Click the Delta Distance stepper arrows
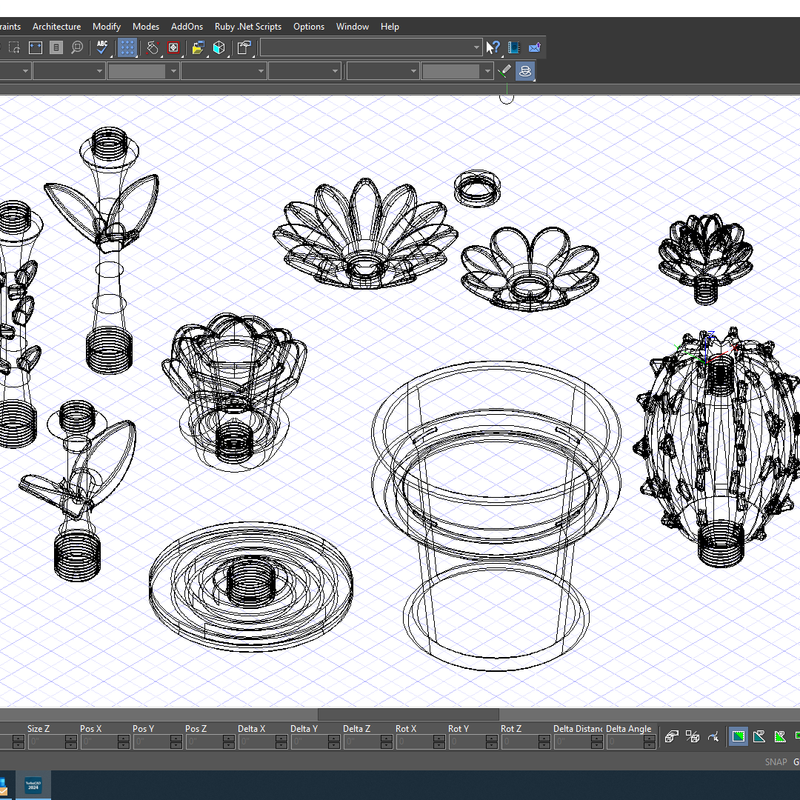This screenshot has height=800, width=800. [596, 741]
